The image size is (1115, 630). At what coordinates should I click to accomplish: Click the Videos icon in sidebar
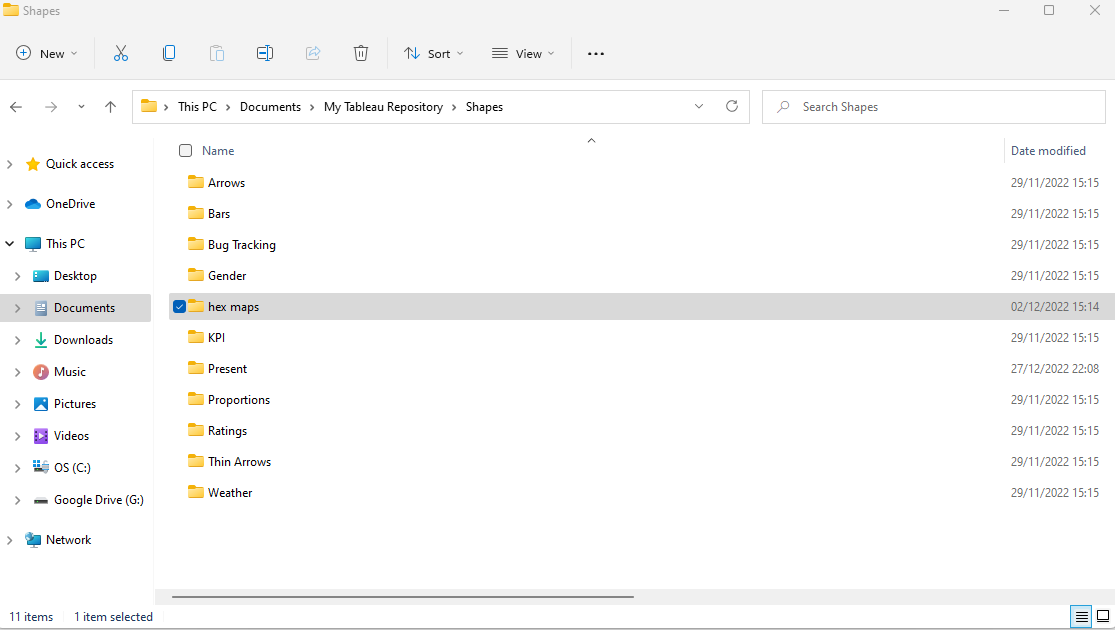click(x=41, y=436)
